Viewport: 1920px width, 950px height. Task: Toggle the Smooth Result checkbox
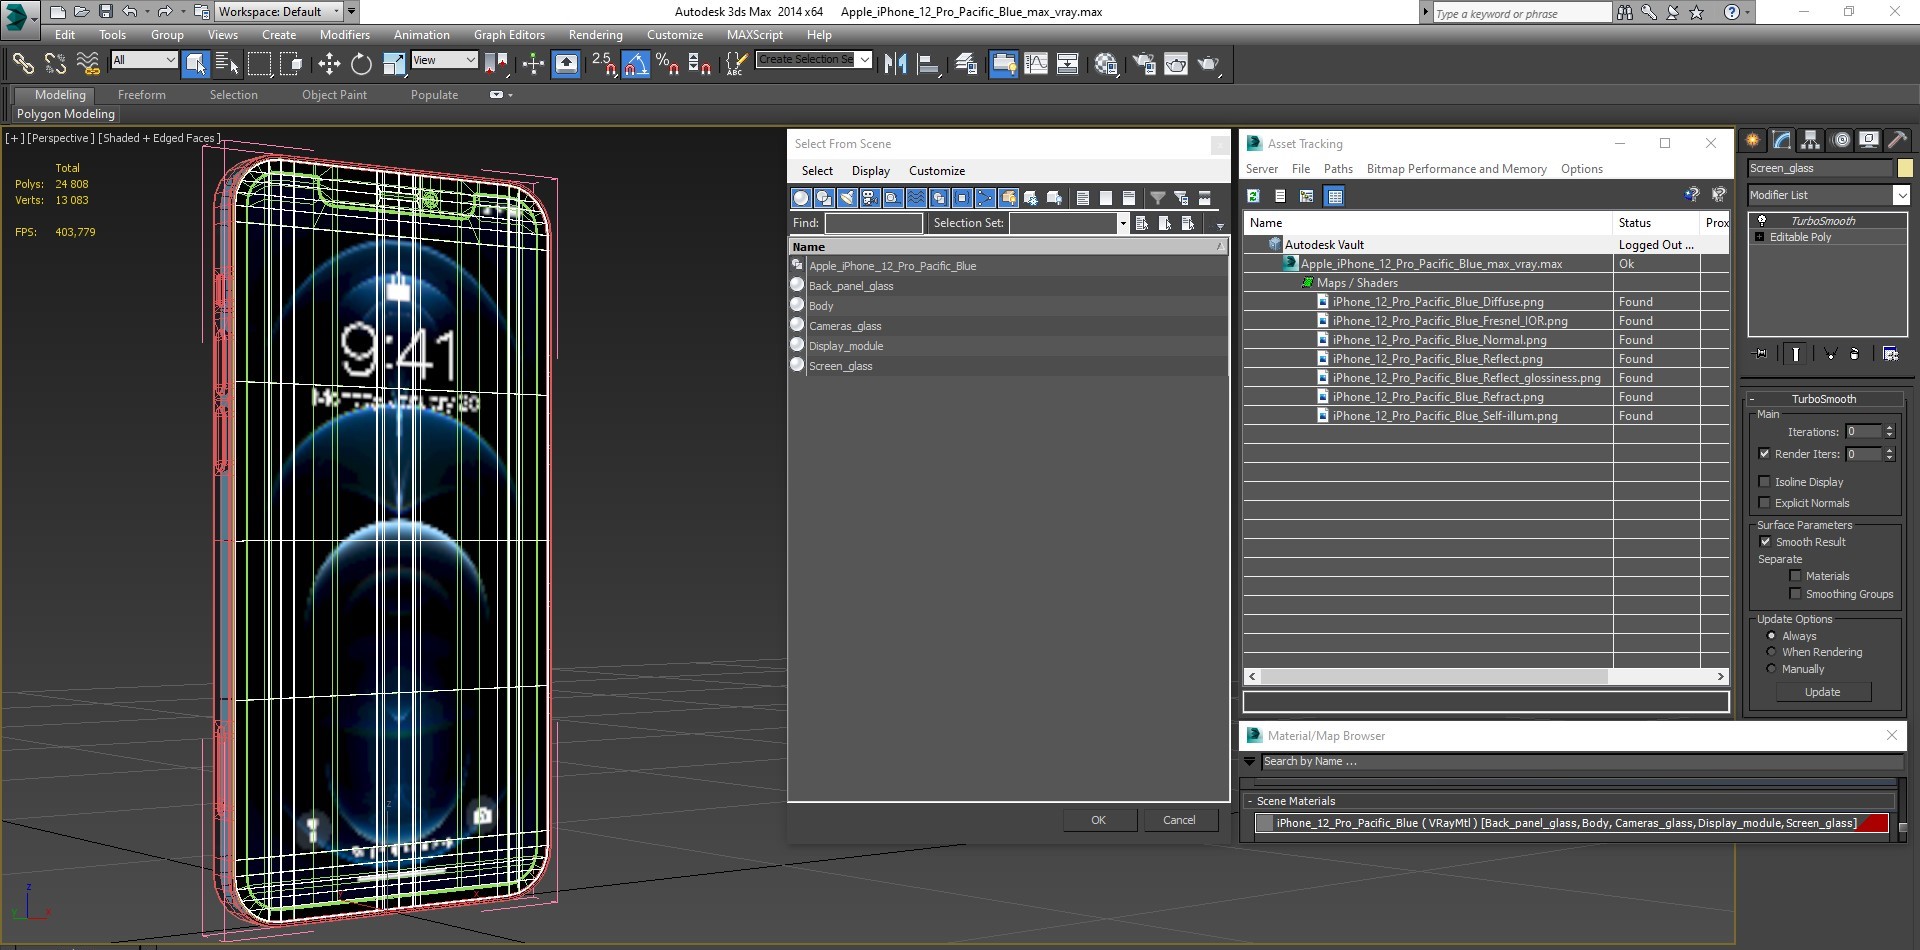coord(1764,542)
